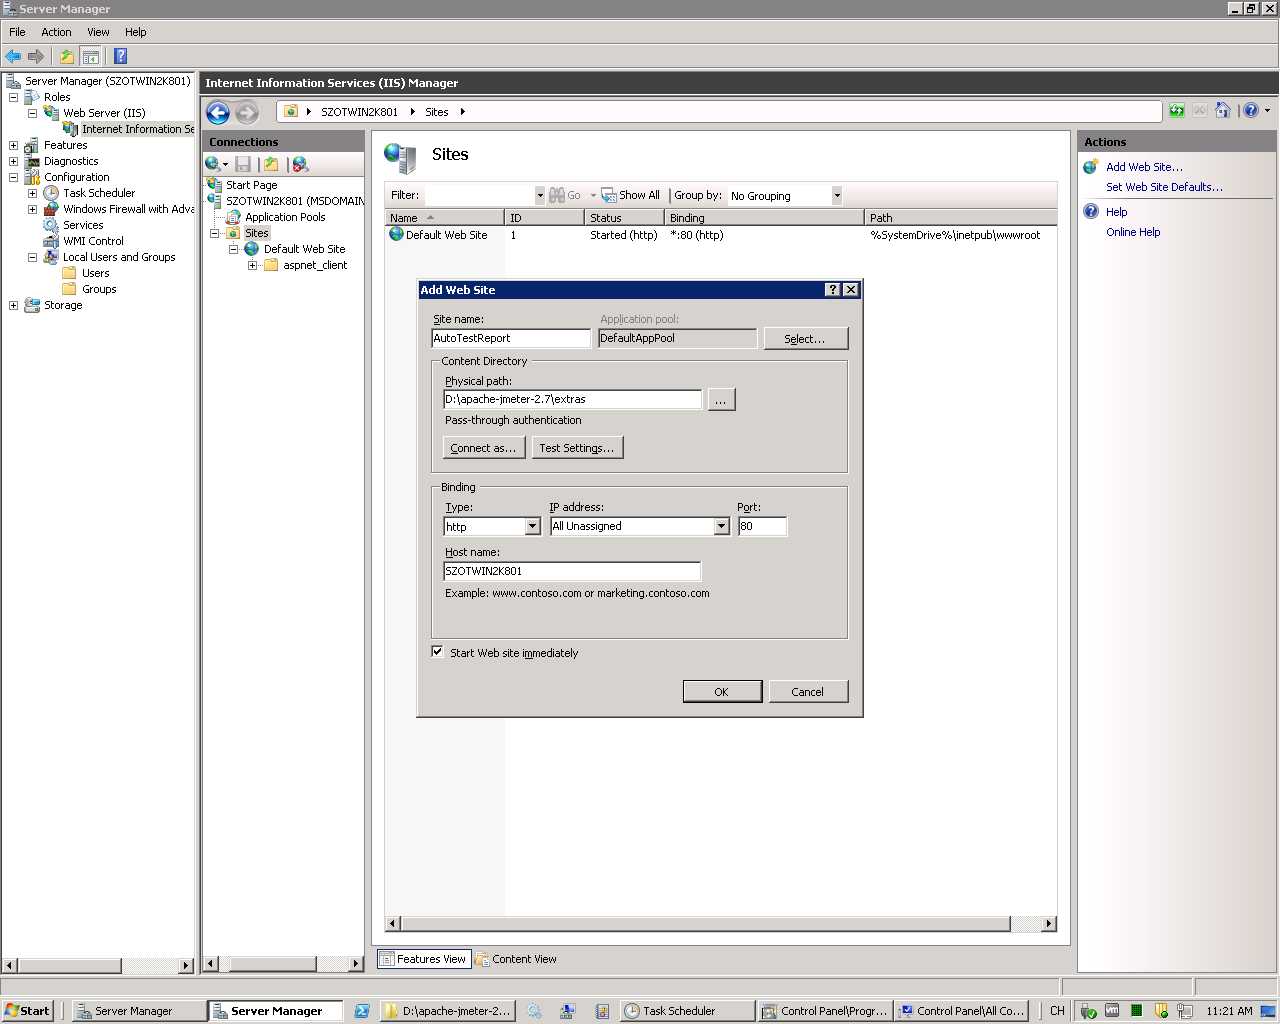Click the Show All filter button
The height and width of the screenshot is (1024, 1280).
point(630,195)
